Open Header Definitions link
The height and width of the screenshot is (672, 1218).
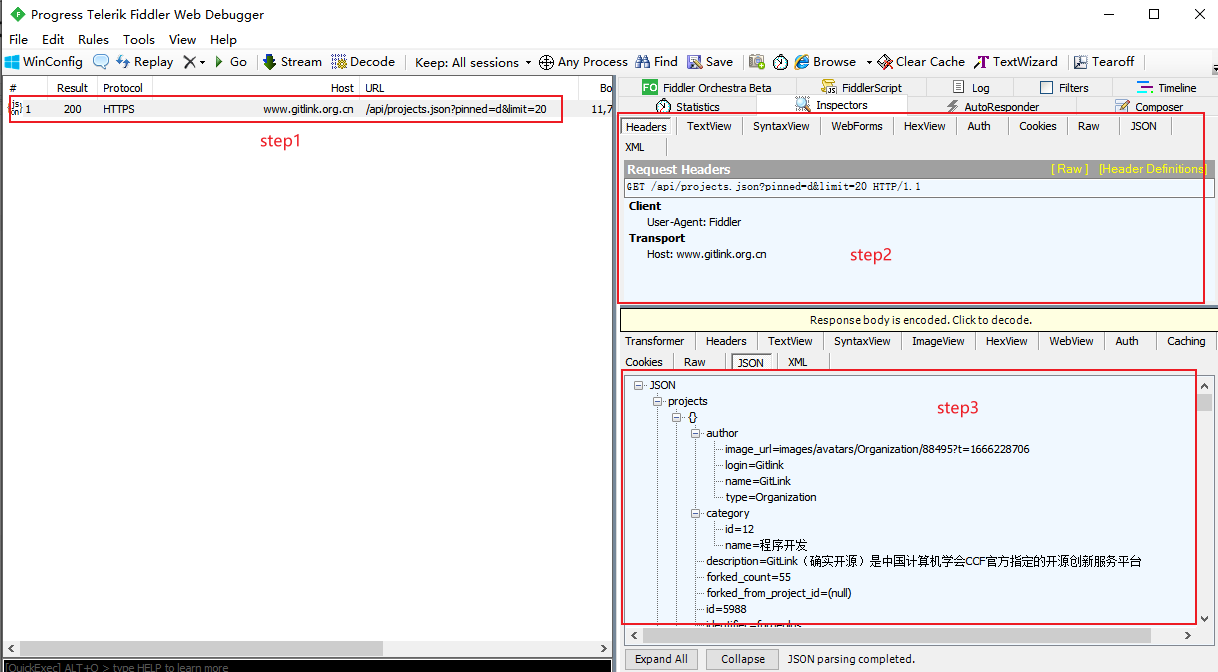tap(1152, 169)
